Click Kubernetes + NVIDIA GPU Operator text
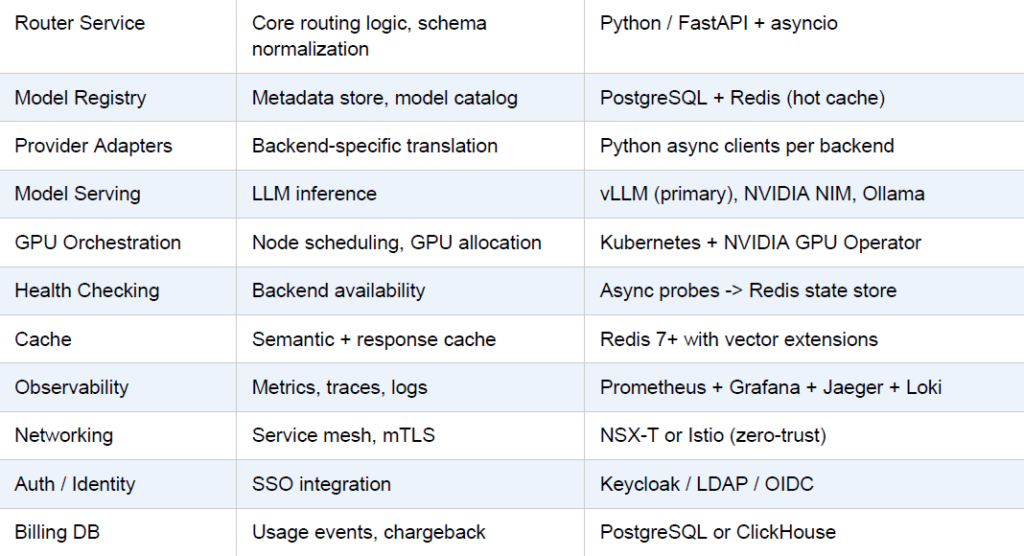Viewport: 1024px width, 556px height. pyautogui.click(x=760, y=243)
